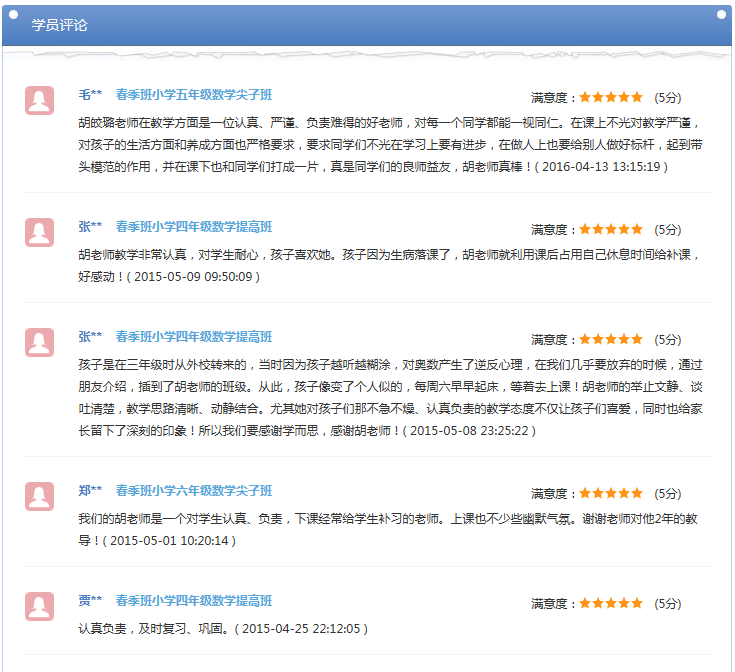Click the timestamp 2016-04-13 13:15:19

(x=601, y=166)
